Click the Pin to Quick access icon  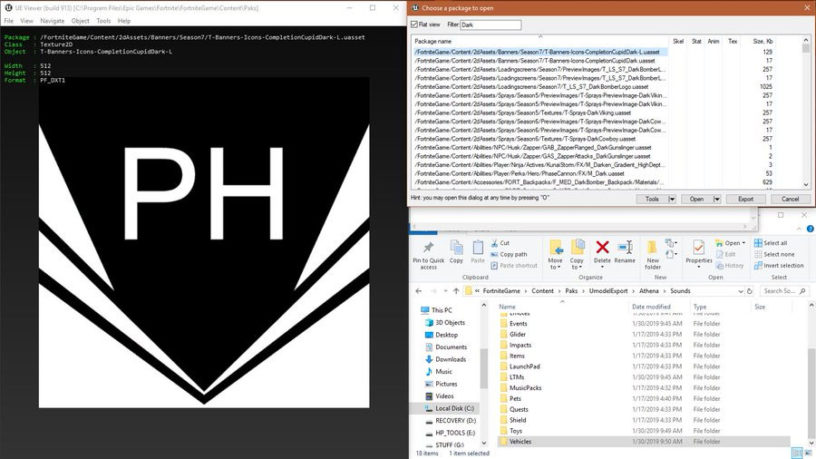[428, 248]
